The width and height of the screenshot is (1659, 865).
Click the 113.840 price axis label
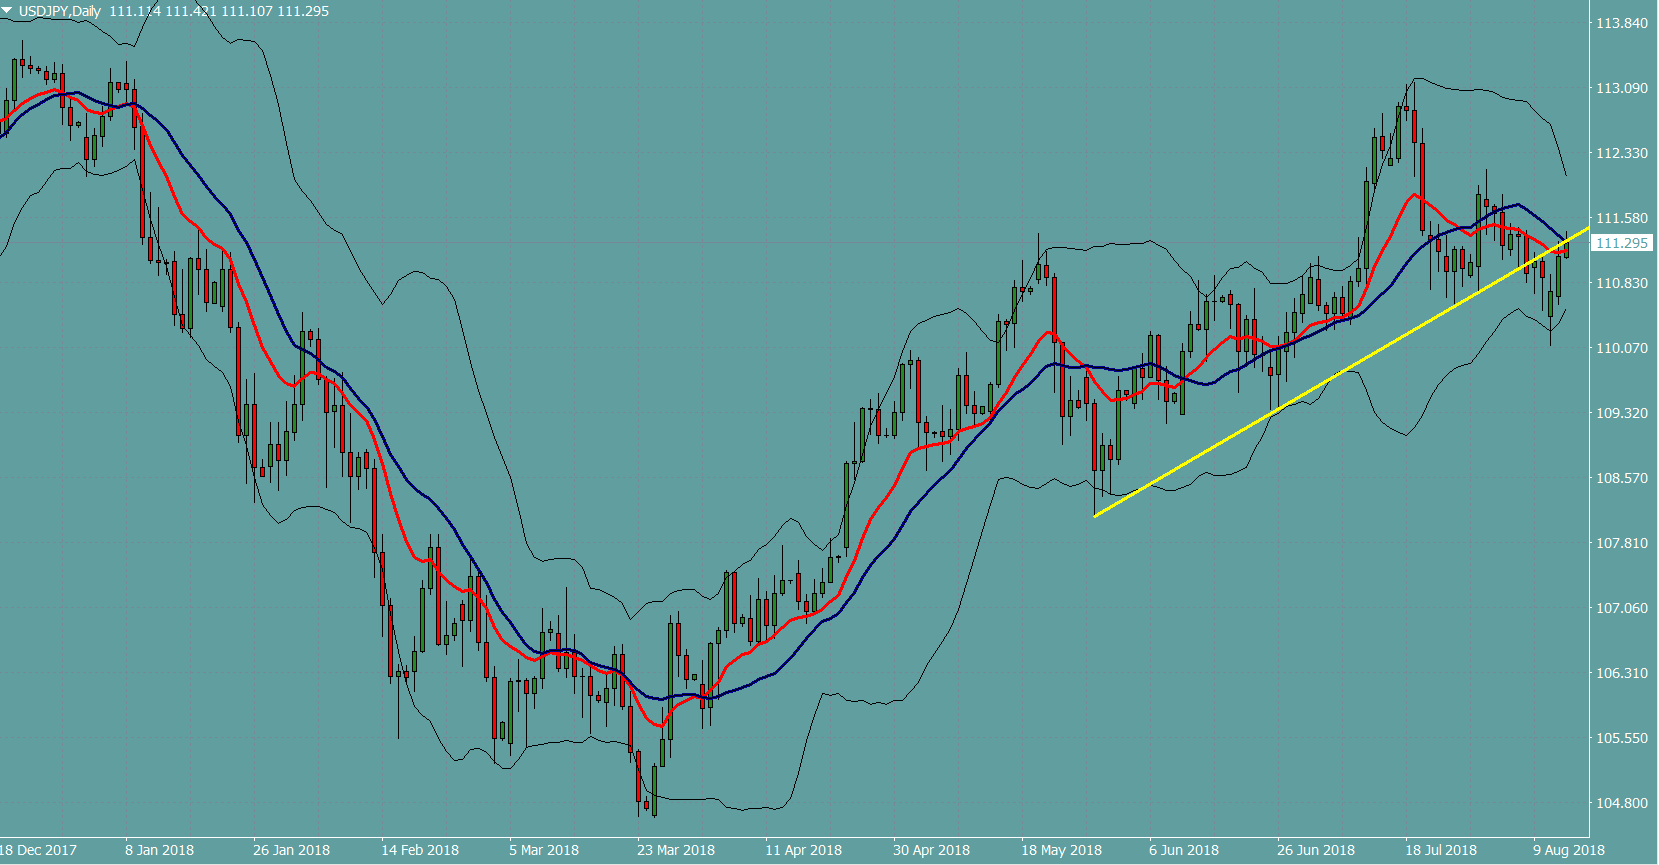1621,23
